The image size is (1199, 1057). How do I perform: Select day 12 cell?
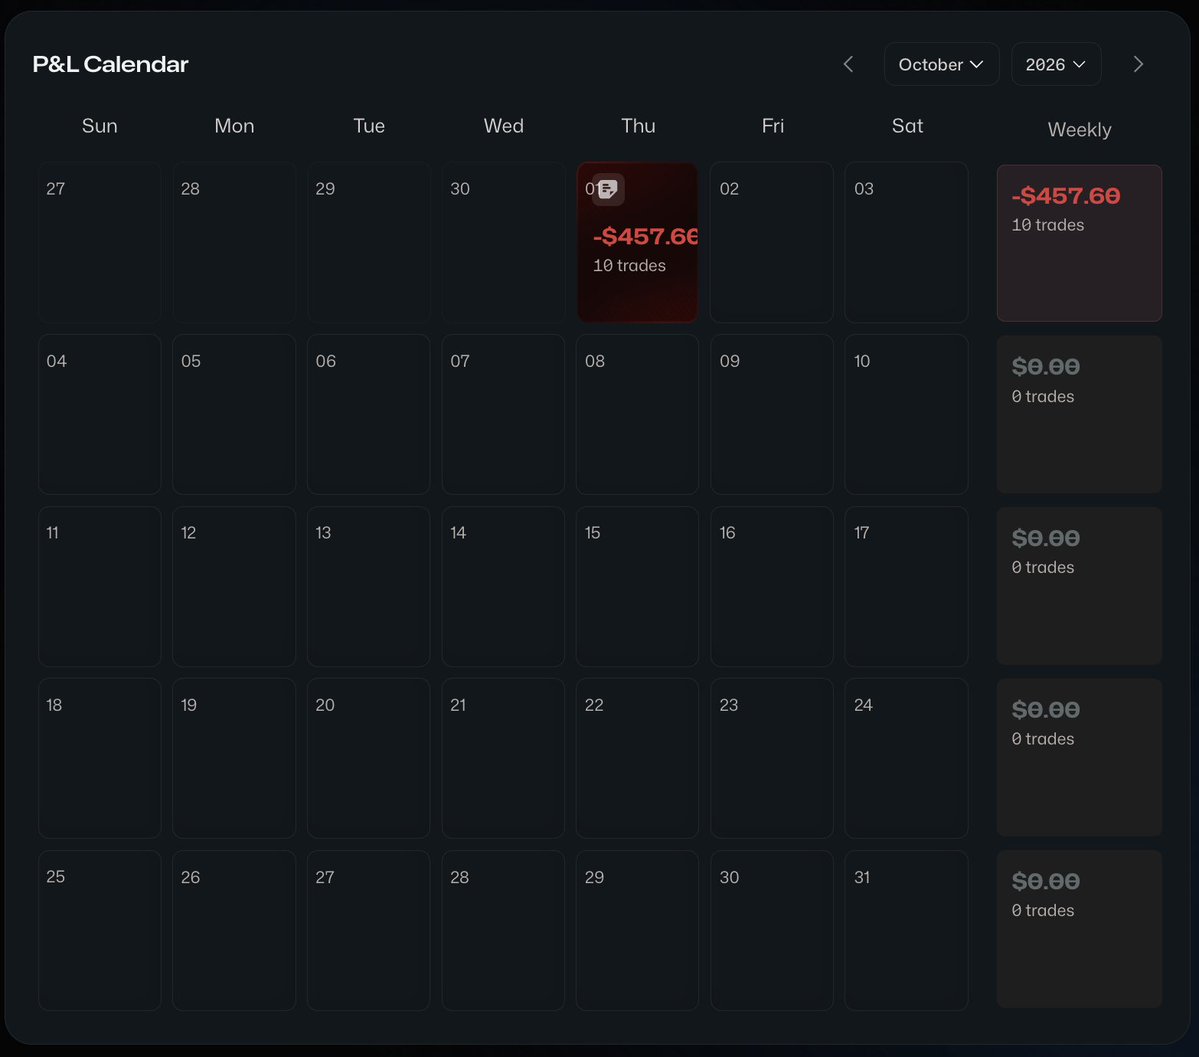tap(234, 587)
